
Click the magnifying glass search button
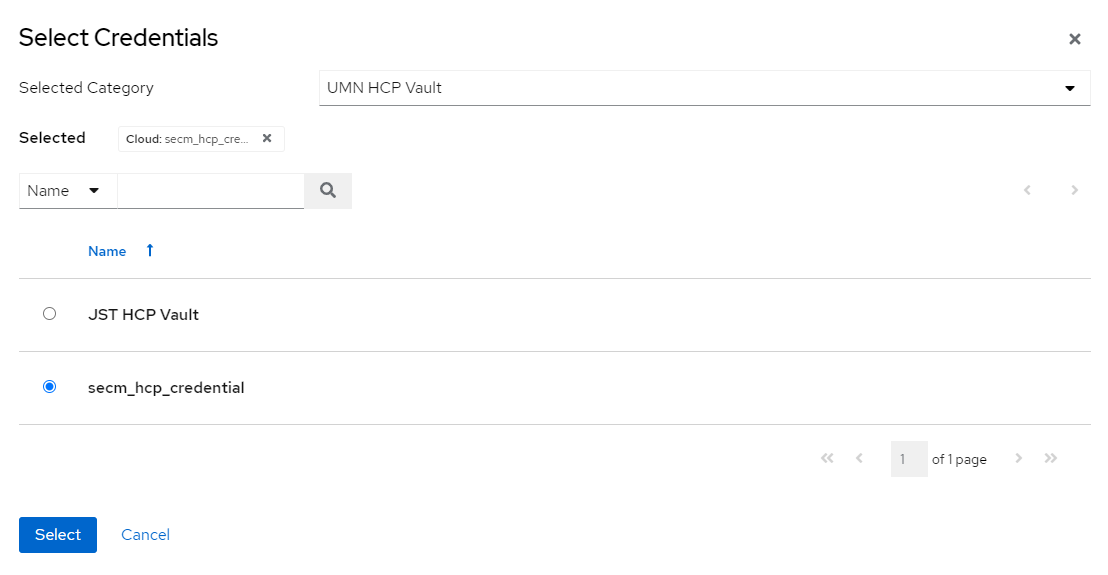point(328,190)
